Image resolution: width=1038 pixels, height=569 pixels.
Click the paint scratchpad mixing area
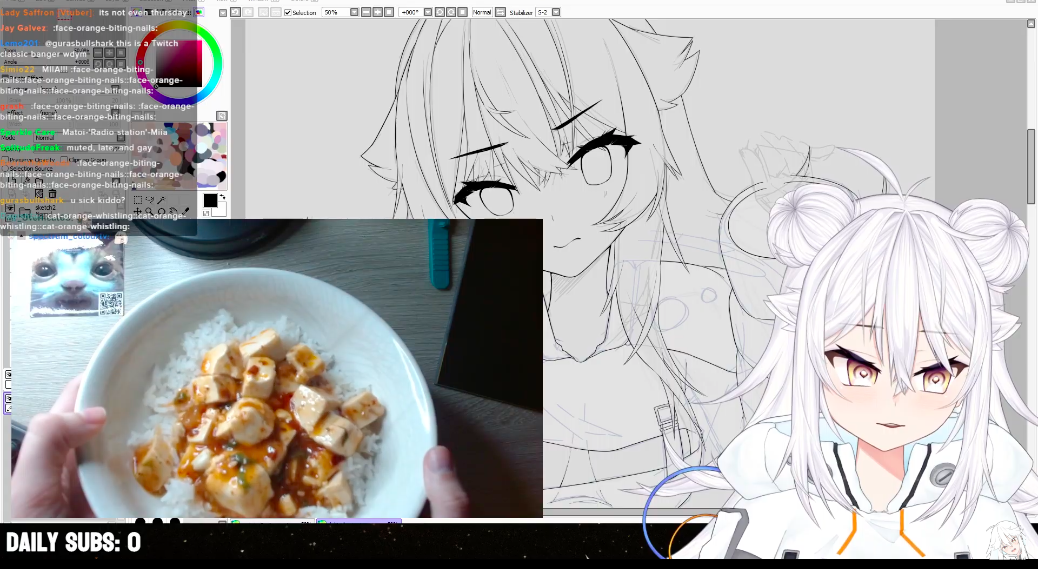point(179,156)
